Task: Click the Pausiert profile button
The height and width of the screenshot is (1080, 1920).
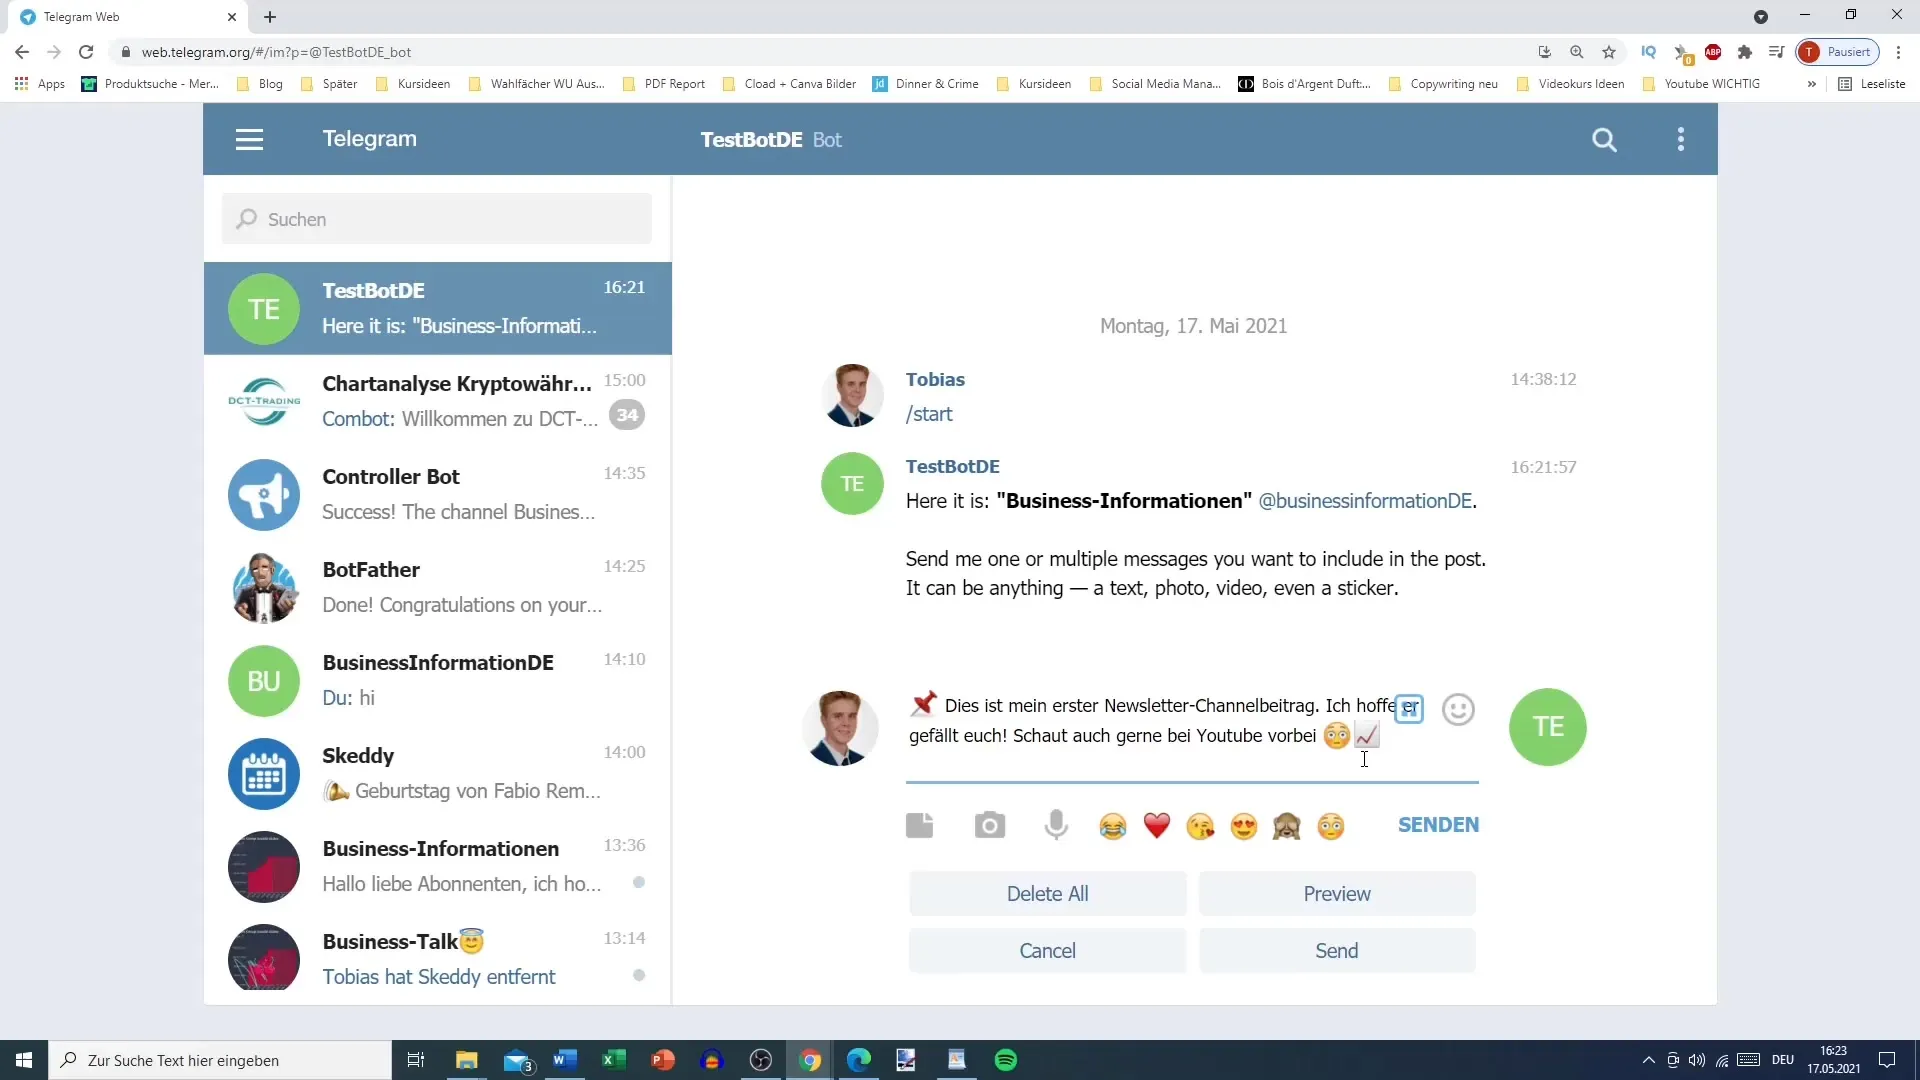Action: [x=1837, y=52]
